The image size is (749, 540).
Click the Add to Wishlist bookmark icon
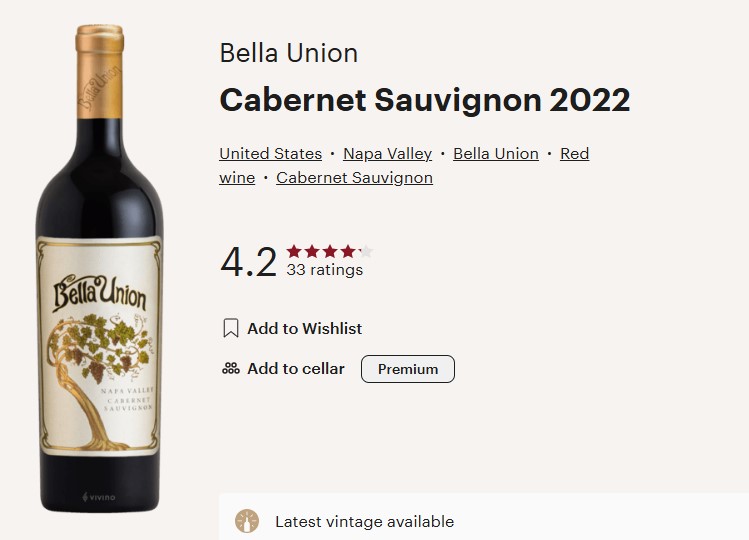(x=231, y=328)
